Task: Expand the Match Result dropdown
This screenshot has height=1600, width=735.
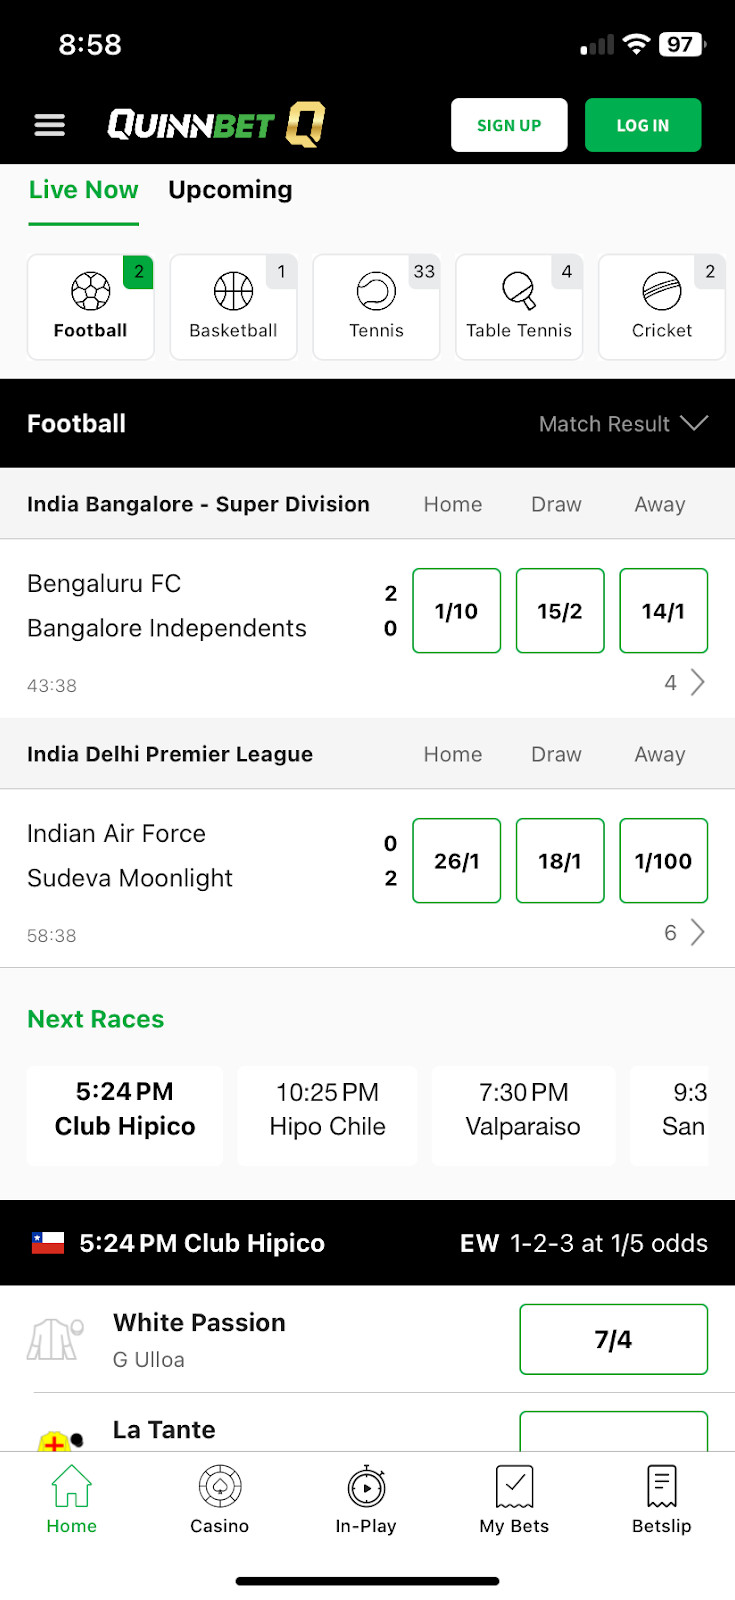Action: tap(622, 424)
